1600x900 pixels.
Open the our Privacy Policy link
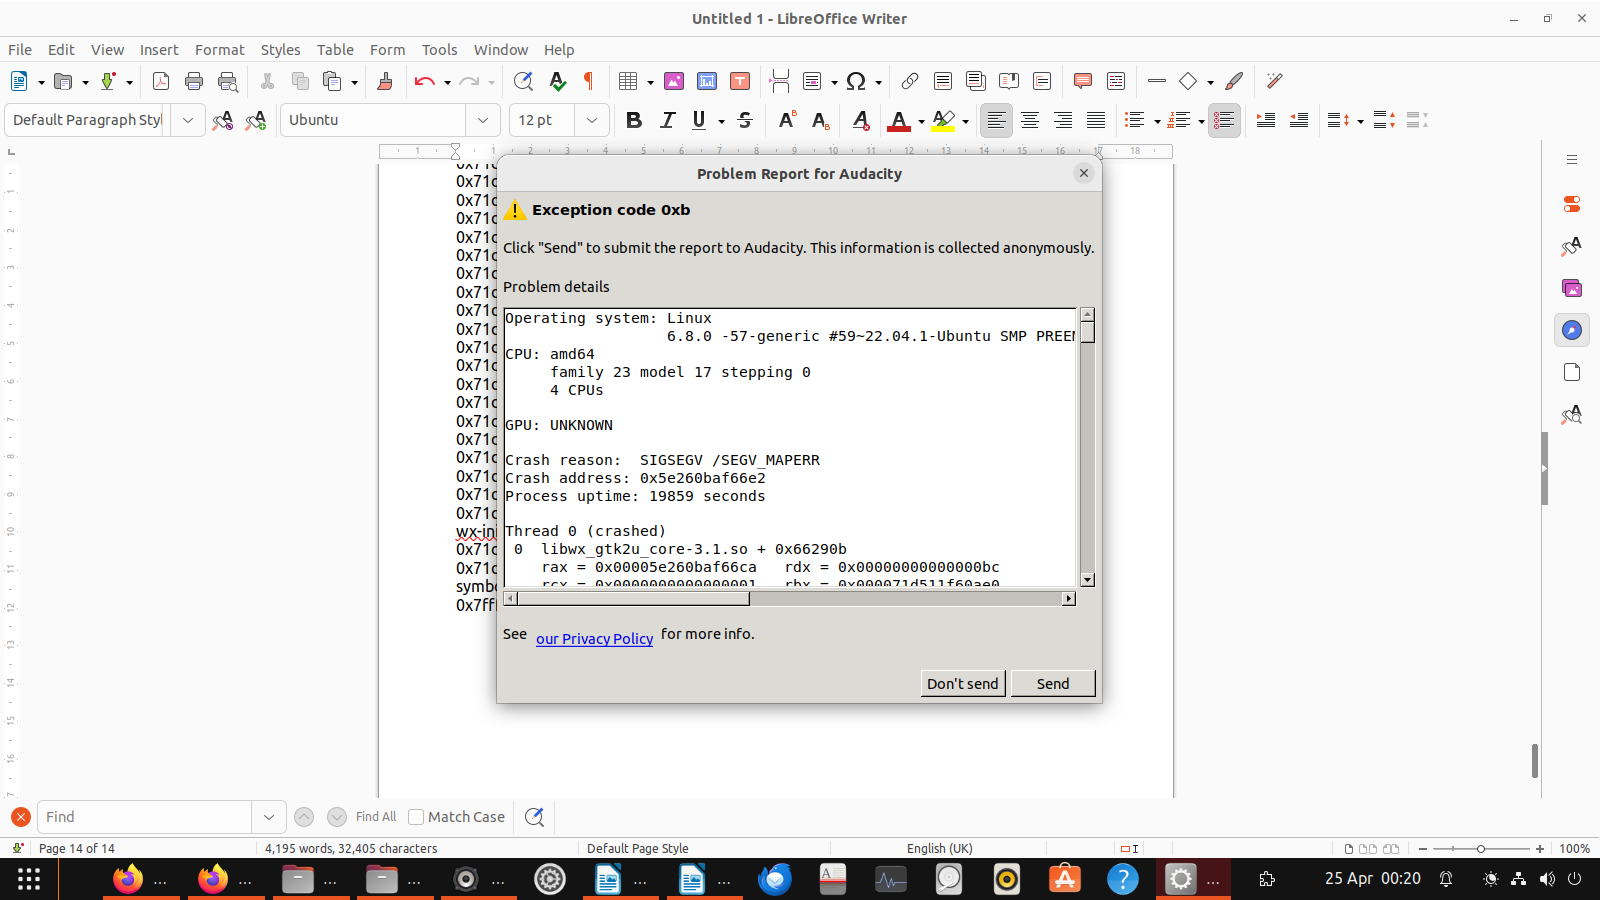pos(594,639)
